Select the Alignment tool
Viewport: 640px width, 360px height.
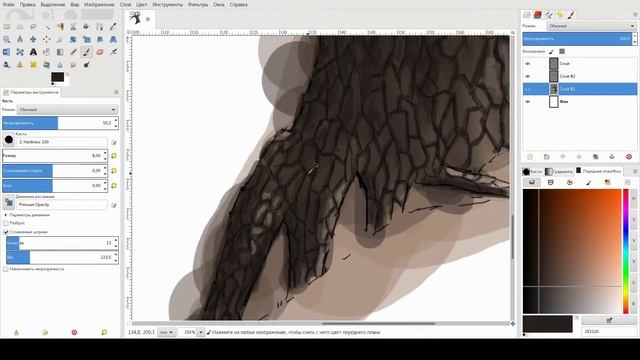[47, 40]
